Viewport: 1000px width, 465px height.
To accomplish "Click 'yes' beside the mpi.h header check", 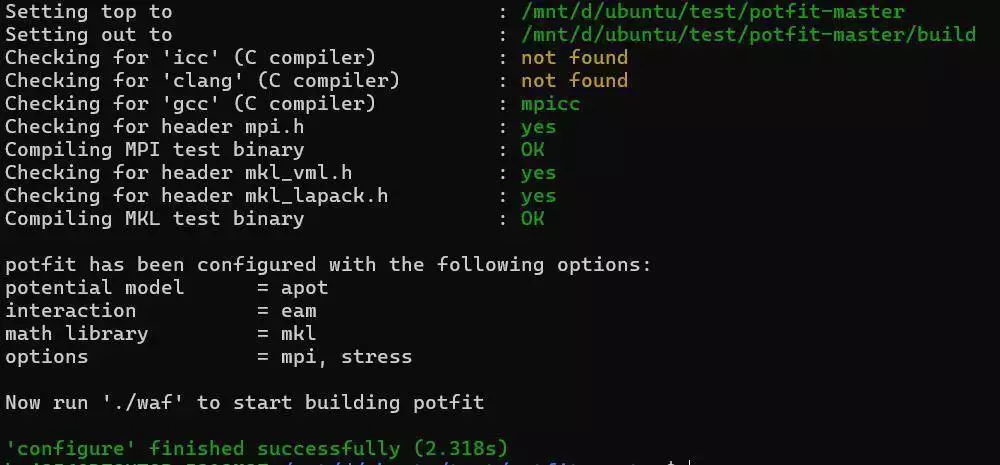I will point(538,127).
